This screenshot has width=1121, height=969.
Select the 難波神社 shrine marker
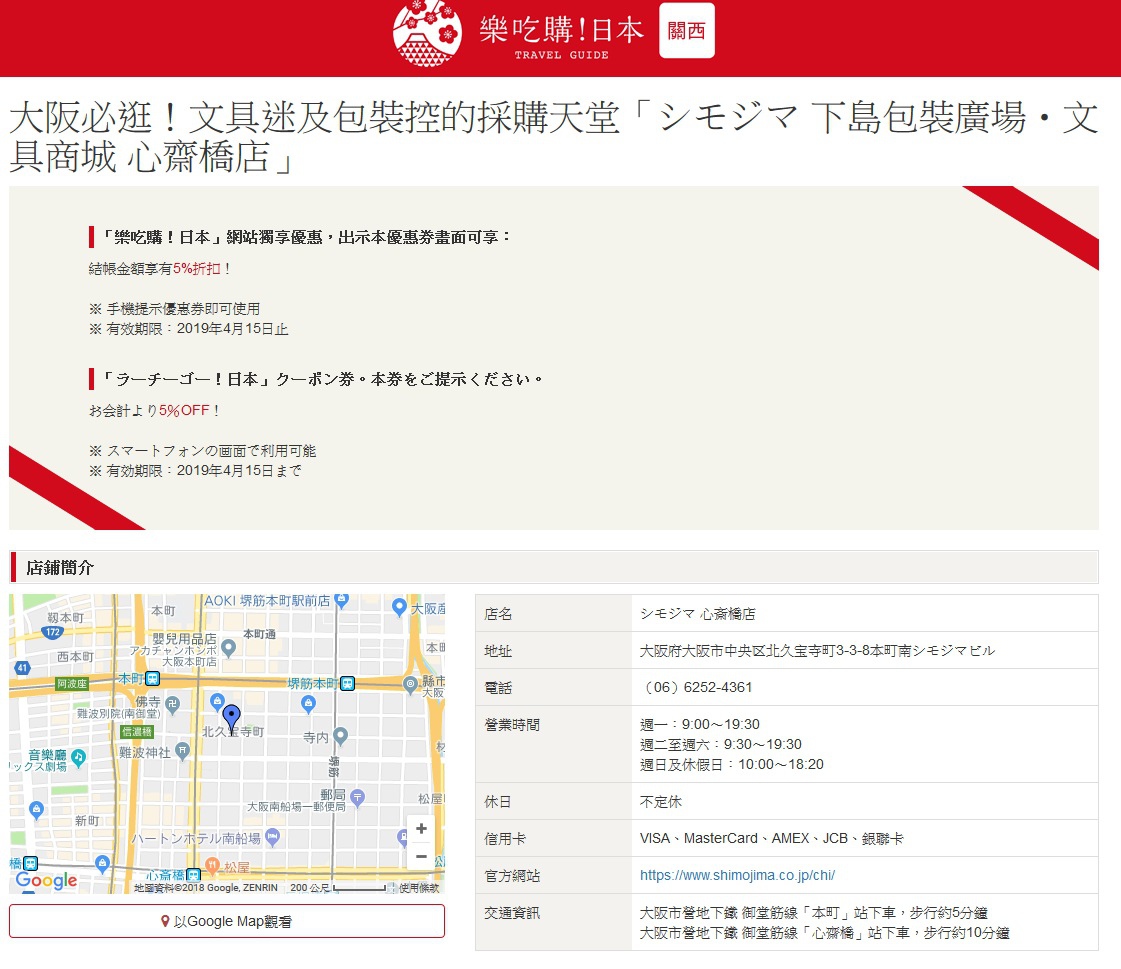click(182, 750)
